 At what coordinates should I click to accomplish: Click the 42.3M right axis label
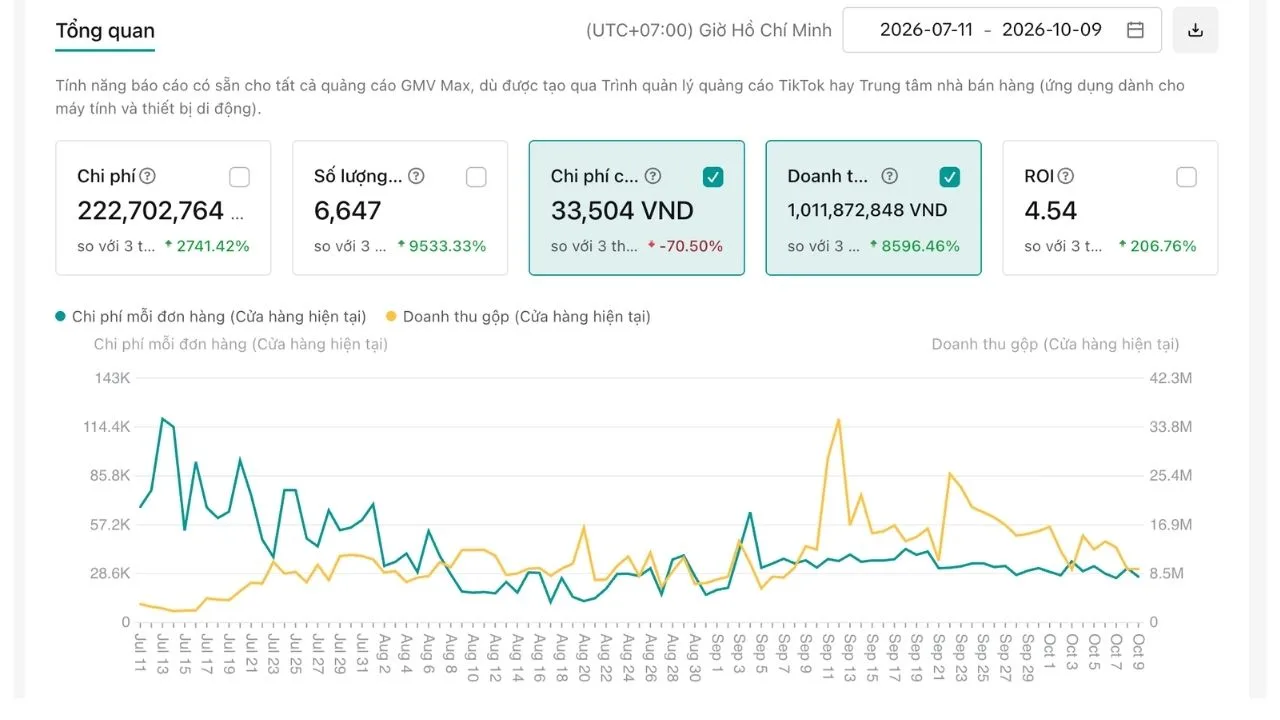point(1171,378)
